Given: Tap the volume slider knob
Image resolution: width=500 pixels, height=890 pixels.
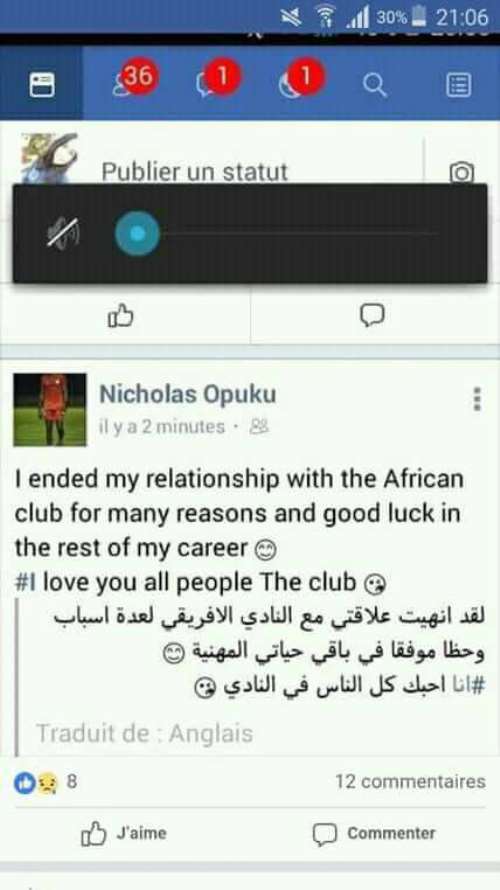Looking at the screenshot, I should pyautogui.click(x=137, y=233).
